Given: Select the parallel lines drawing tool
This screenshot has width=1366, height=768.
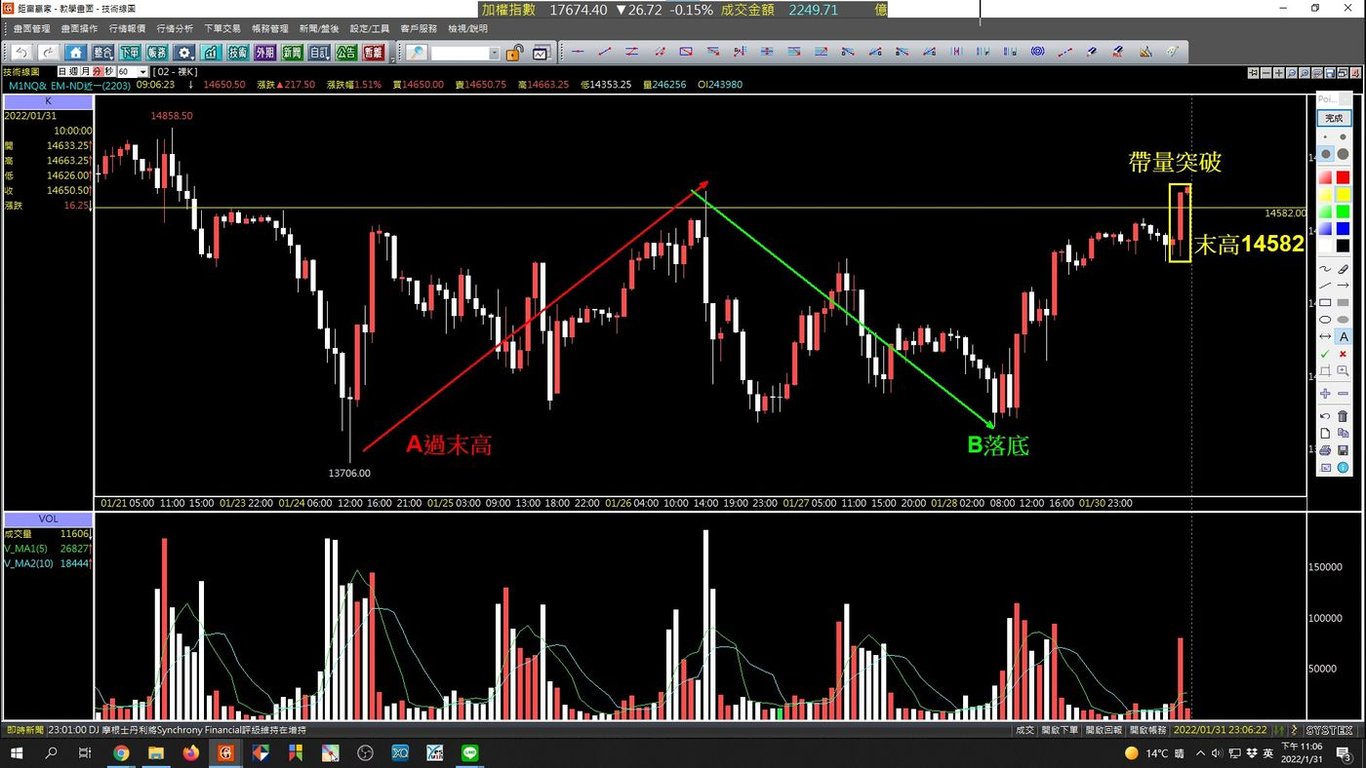Looking at the screenshot, I should 632,51.
